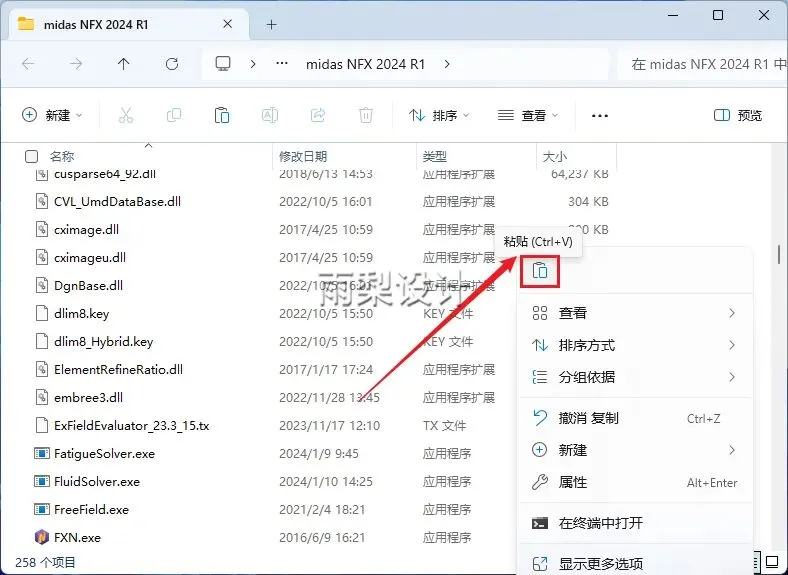The image size is (788, 575).
Task: Select file ExFieldEvaluator_23.3_15.tx
Action: pos(132,425)
